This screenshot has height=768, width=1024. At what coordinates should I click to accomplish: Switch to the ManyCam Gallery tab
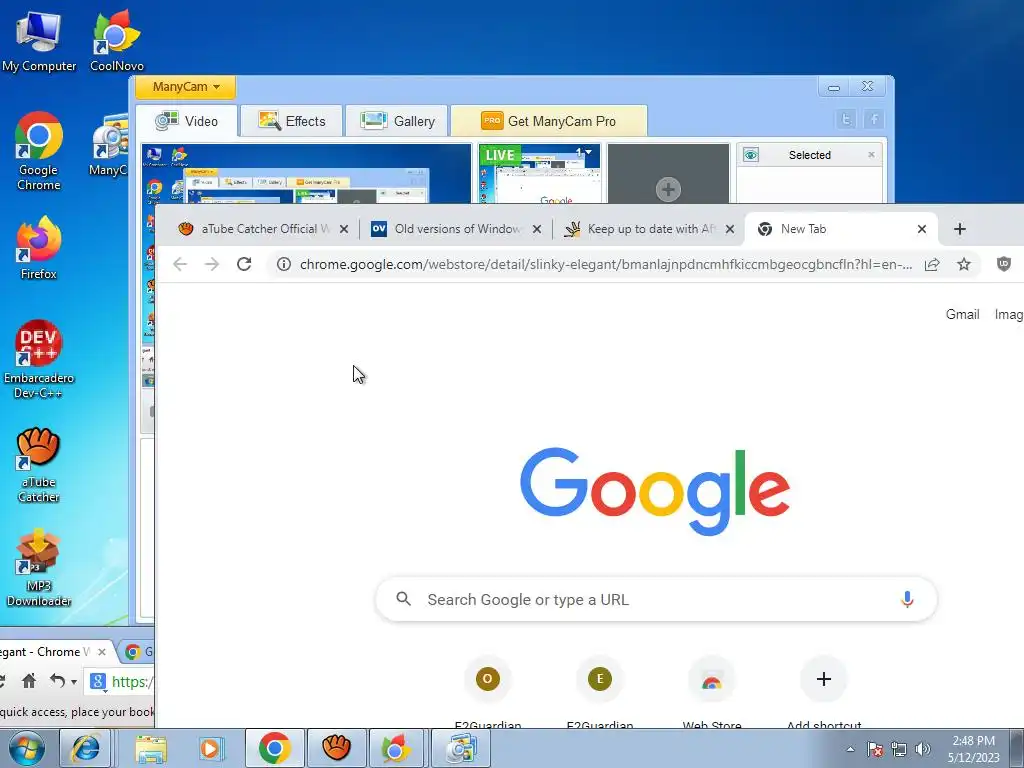(x=397, y=121)
